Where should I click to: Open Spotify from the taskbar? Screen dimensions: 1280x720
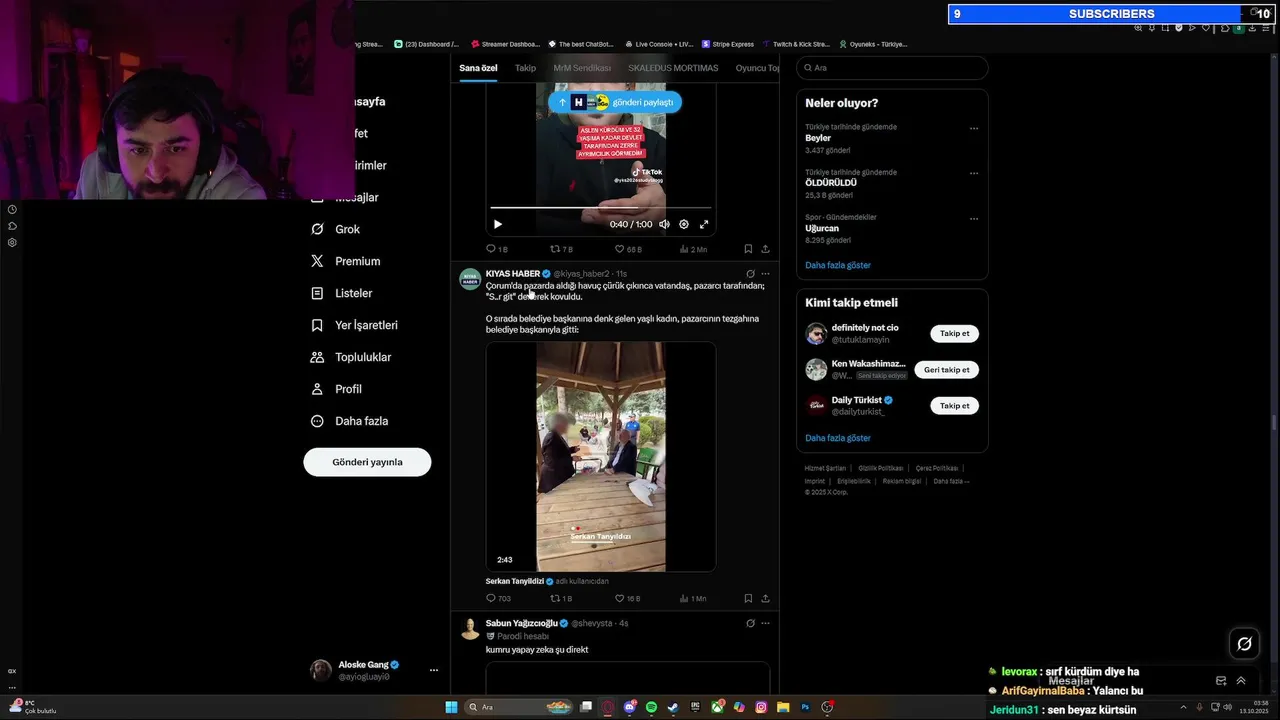651,707
